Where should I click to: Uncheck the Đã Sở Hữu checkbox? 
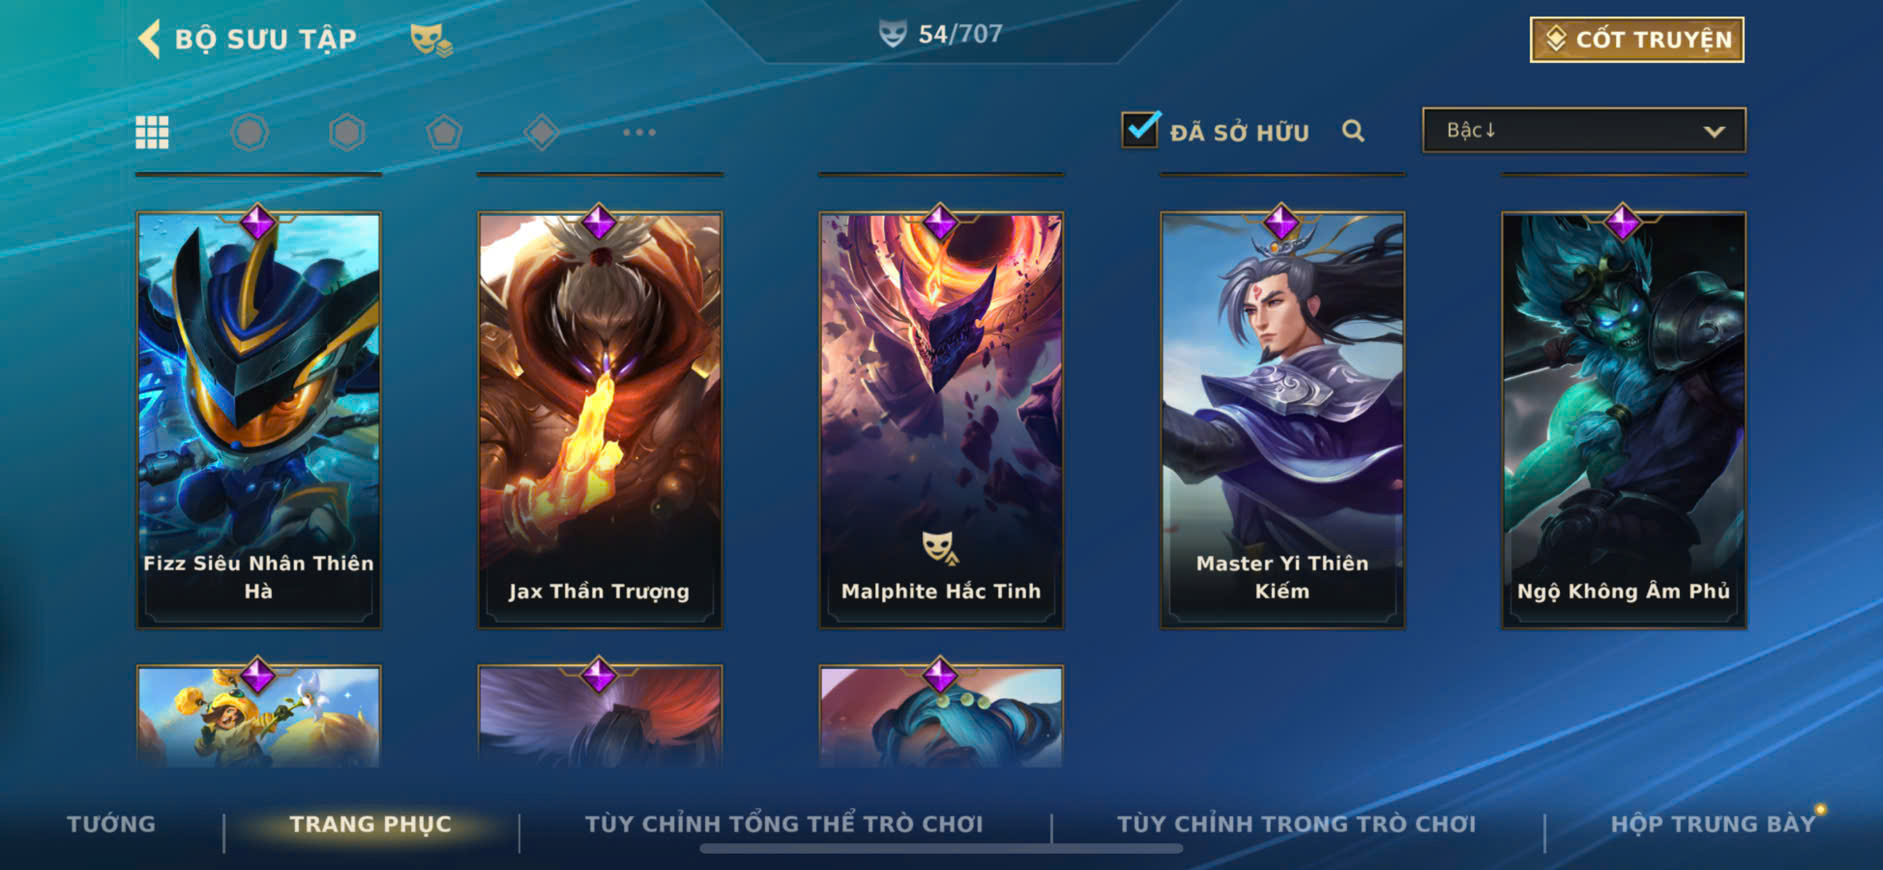click(x=1140, y=130)
